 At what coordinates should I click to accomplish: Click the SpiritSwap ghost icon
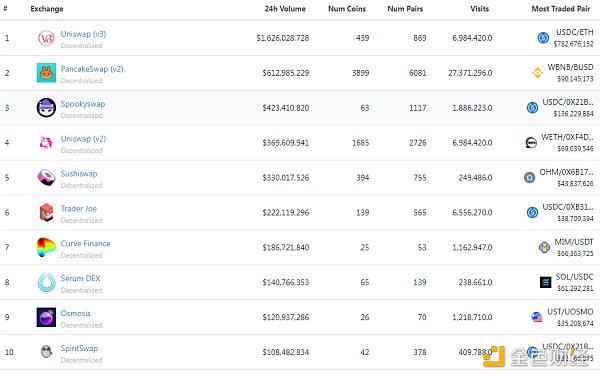46,352
